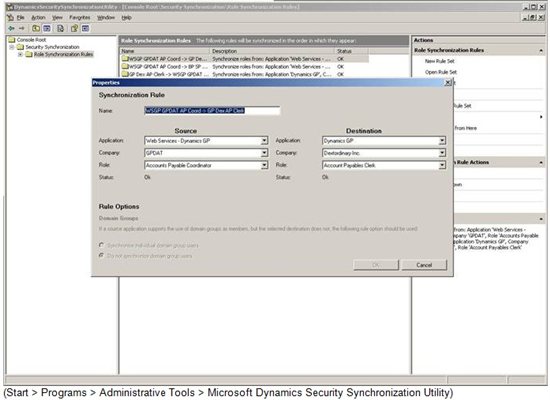Viewport: 550px width, 400px height.
Task: Select Role Synchronization Rules tree label
Action: [63, 54]
